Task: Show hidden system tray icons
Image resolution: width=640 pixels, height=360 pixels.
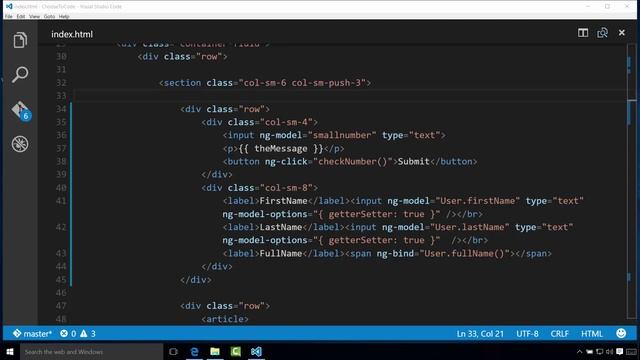Action: tap(579, 351)
